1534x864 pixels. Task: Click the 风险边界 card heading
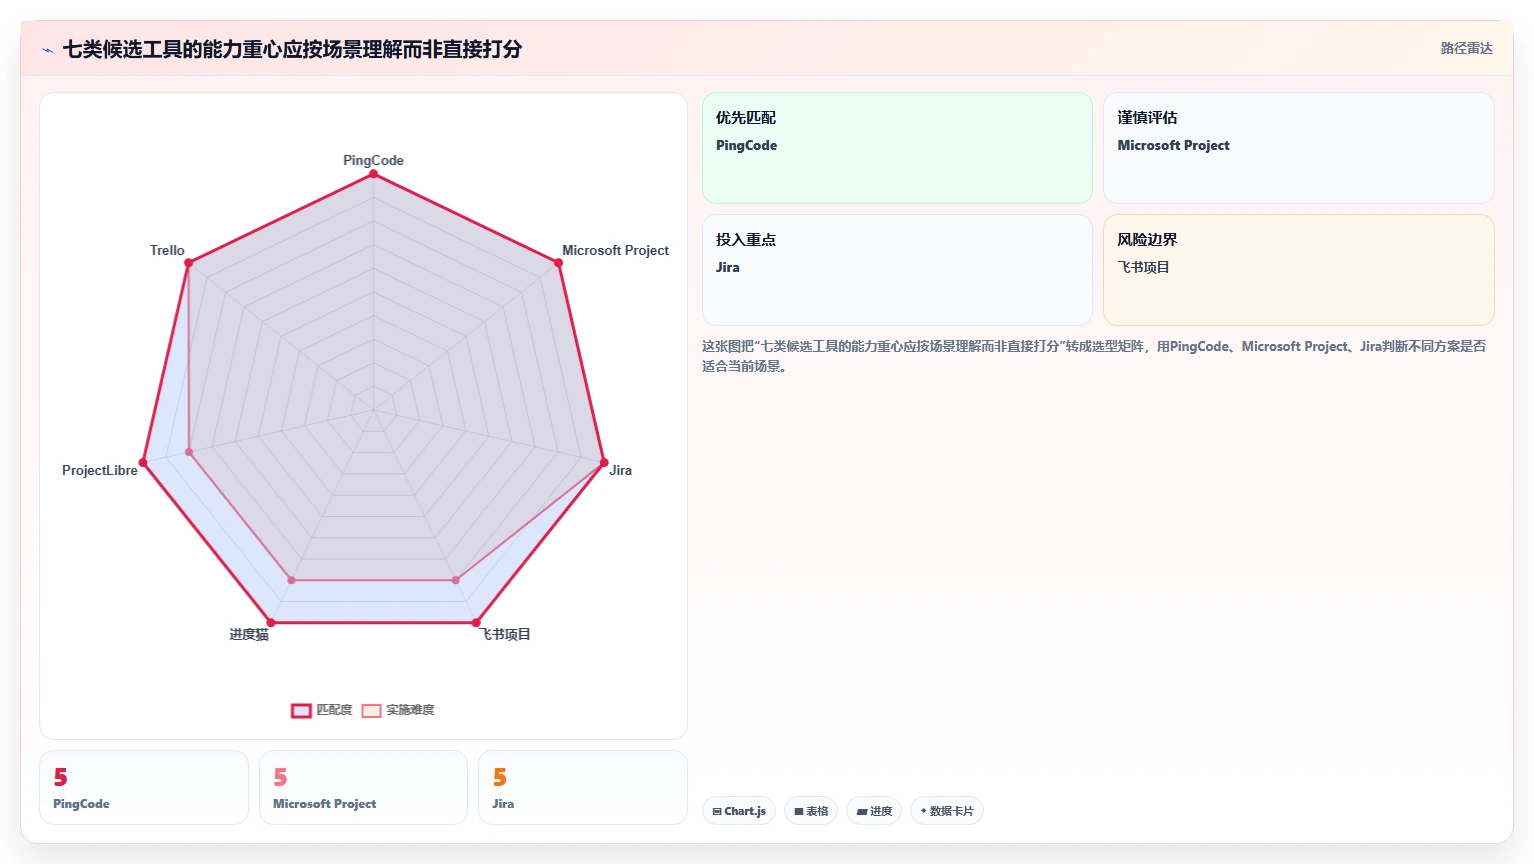[1147, 240]
